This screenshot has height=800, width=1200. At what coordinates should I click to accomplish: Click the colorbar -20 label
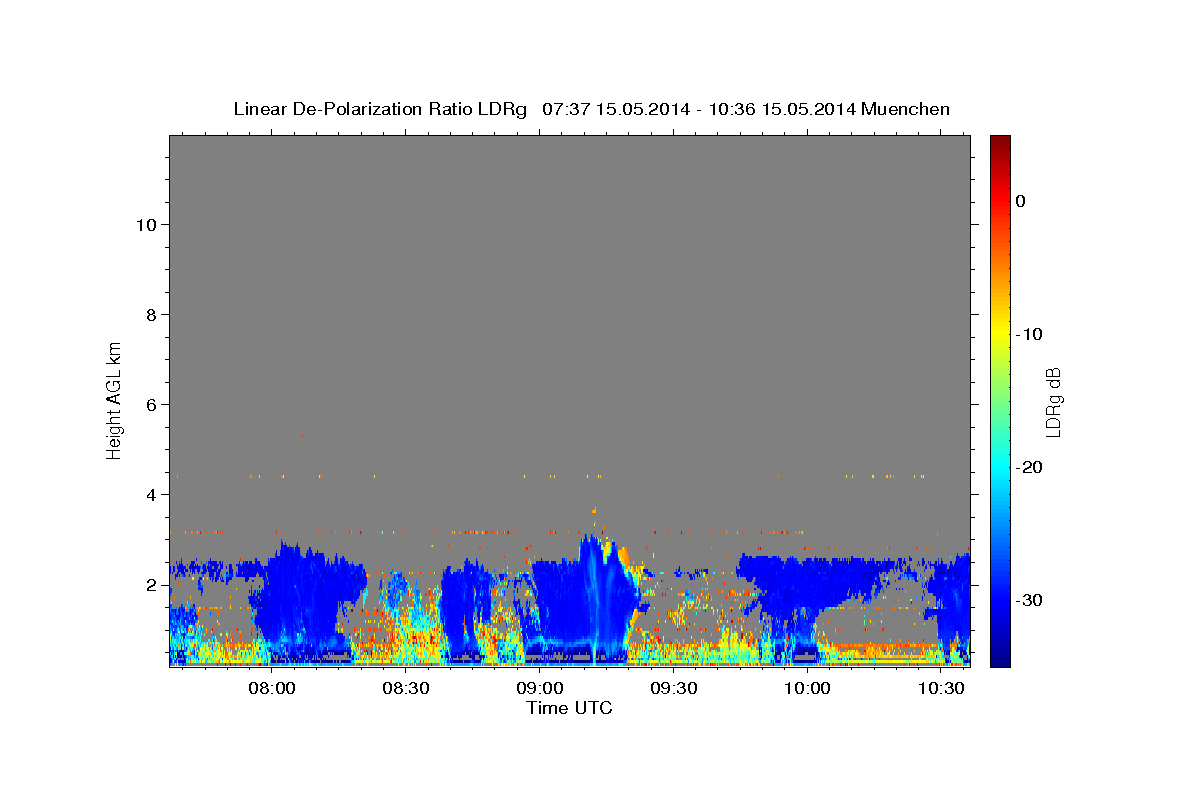point(1030,467)
